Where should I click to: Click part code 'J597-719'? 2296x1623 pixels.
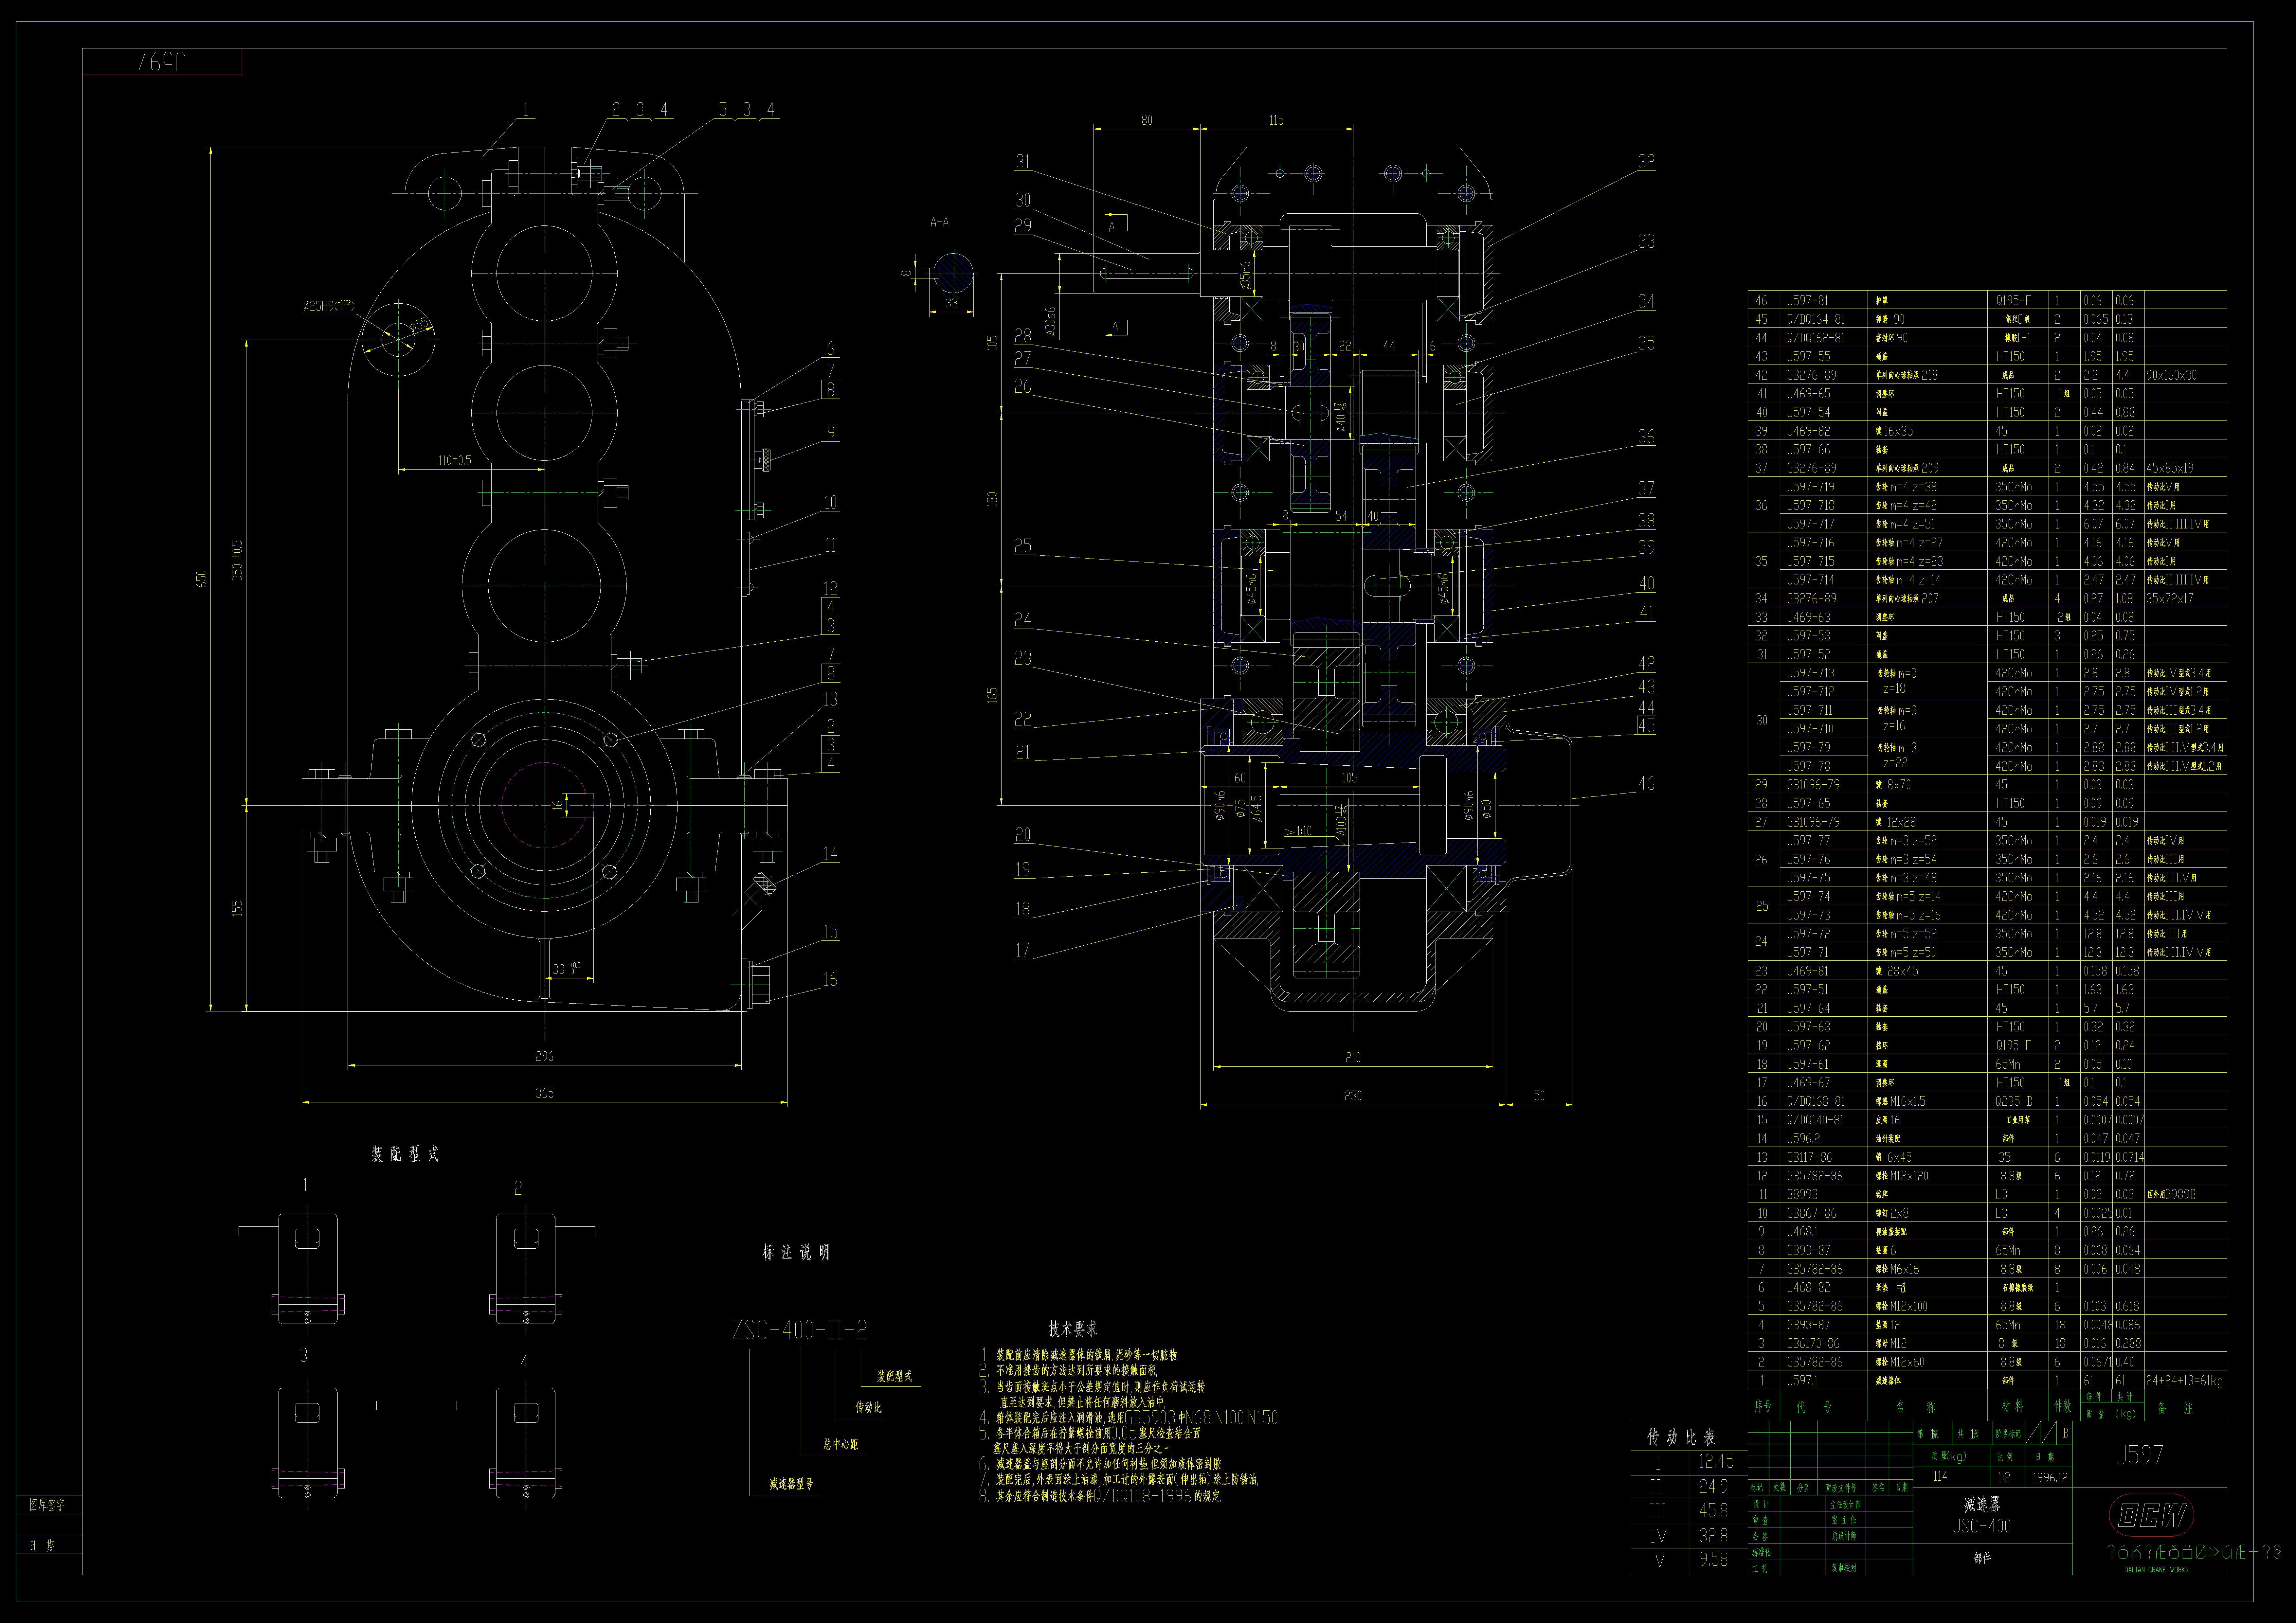(1811, 487)
